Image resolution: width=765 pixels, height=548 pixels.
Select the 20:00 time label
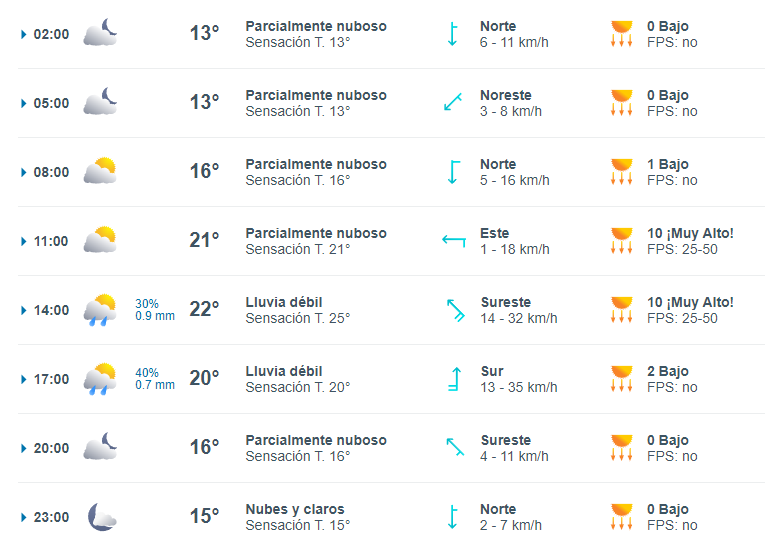pyautogui.click(x=51, y=448)
